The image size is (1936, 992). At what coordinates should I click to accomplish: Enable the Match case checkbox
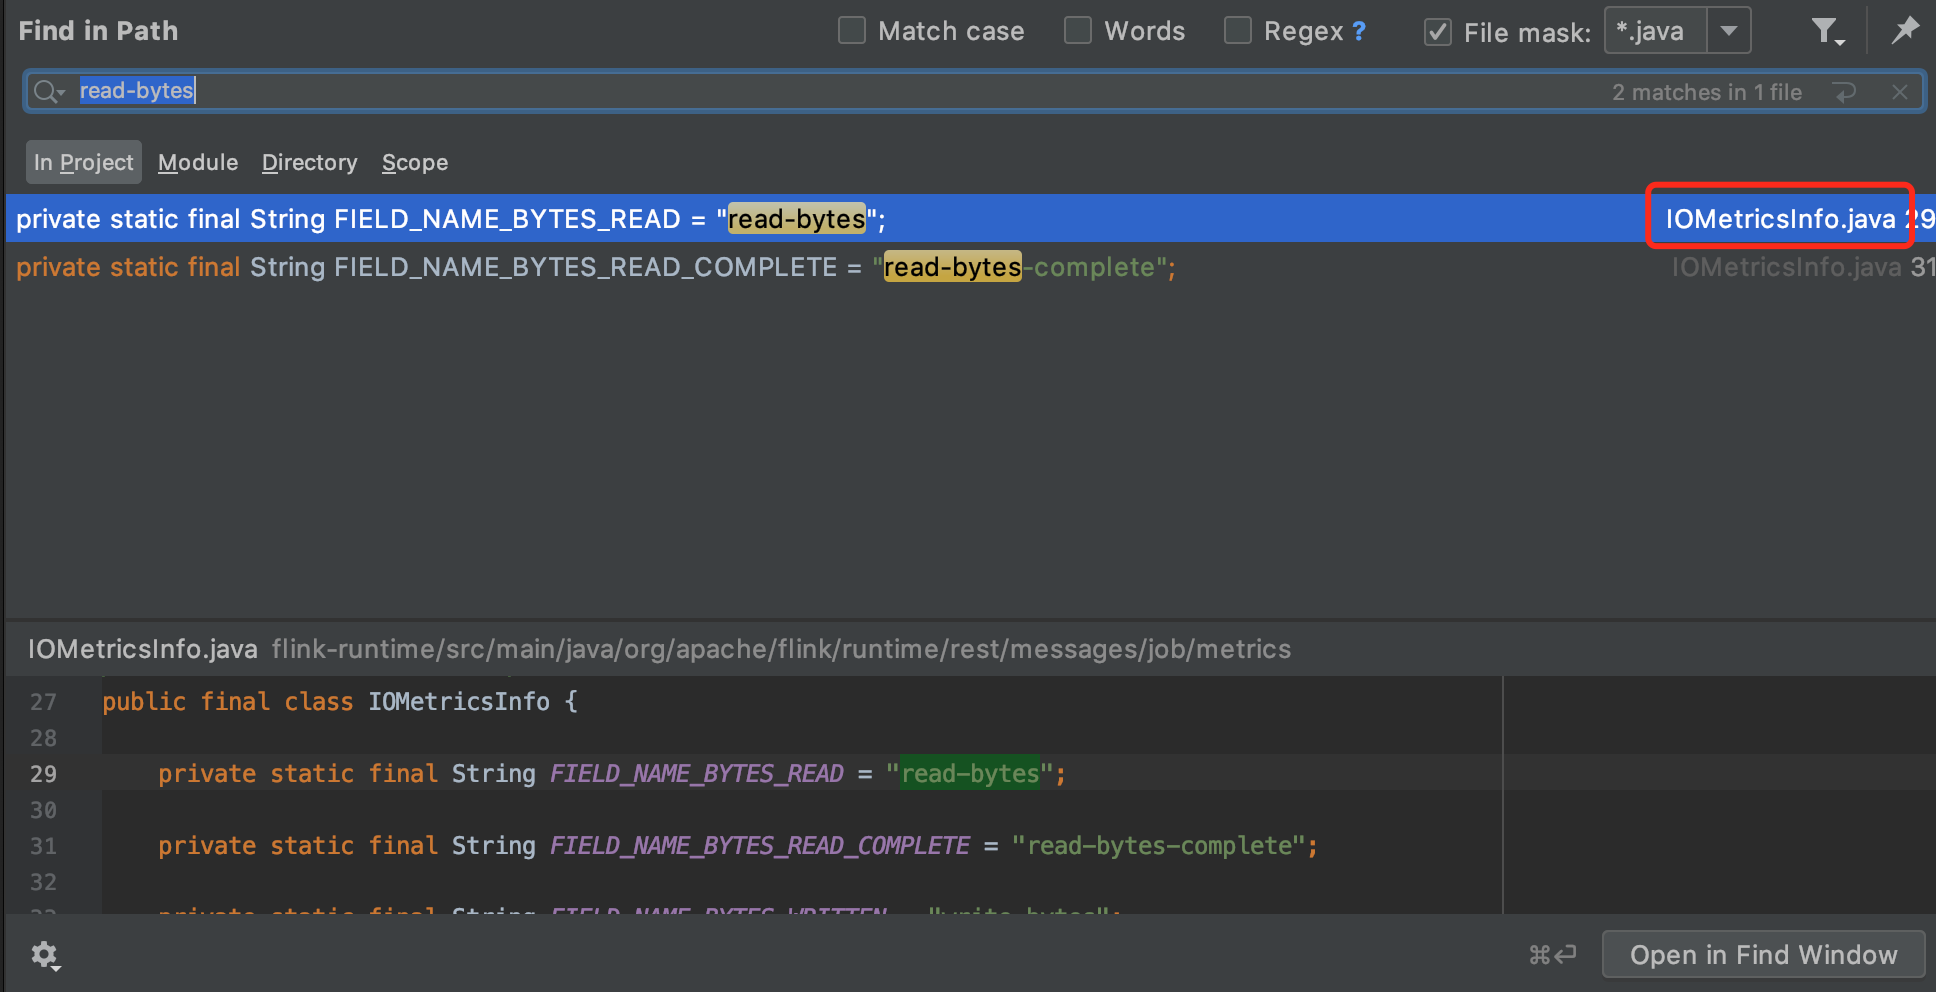coord(852,31)
